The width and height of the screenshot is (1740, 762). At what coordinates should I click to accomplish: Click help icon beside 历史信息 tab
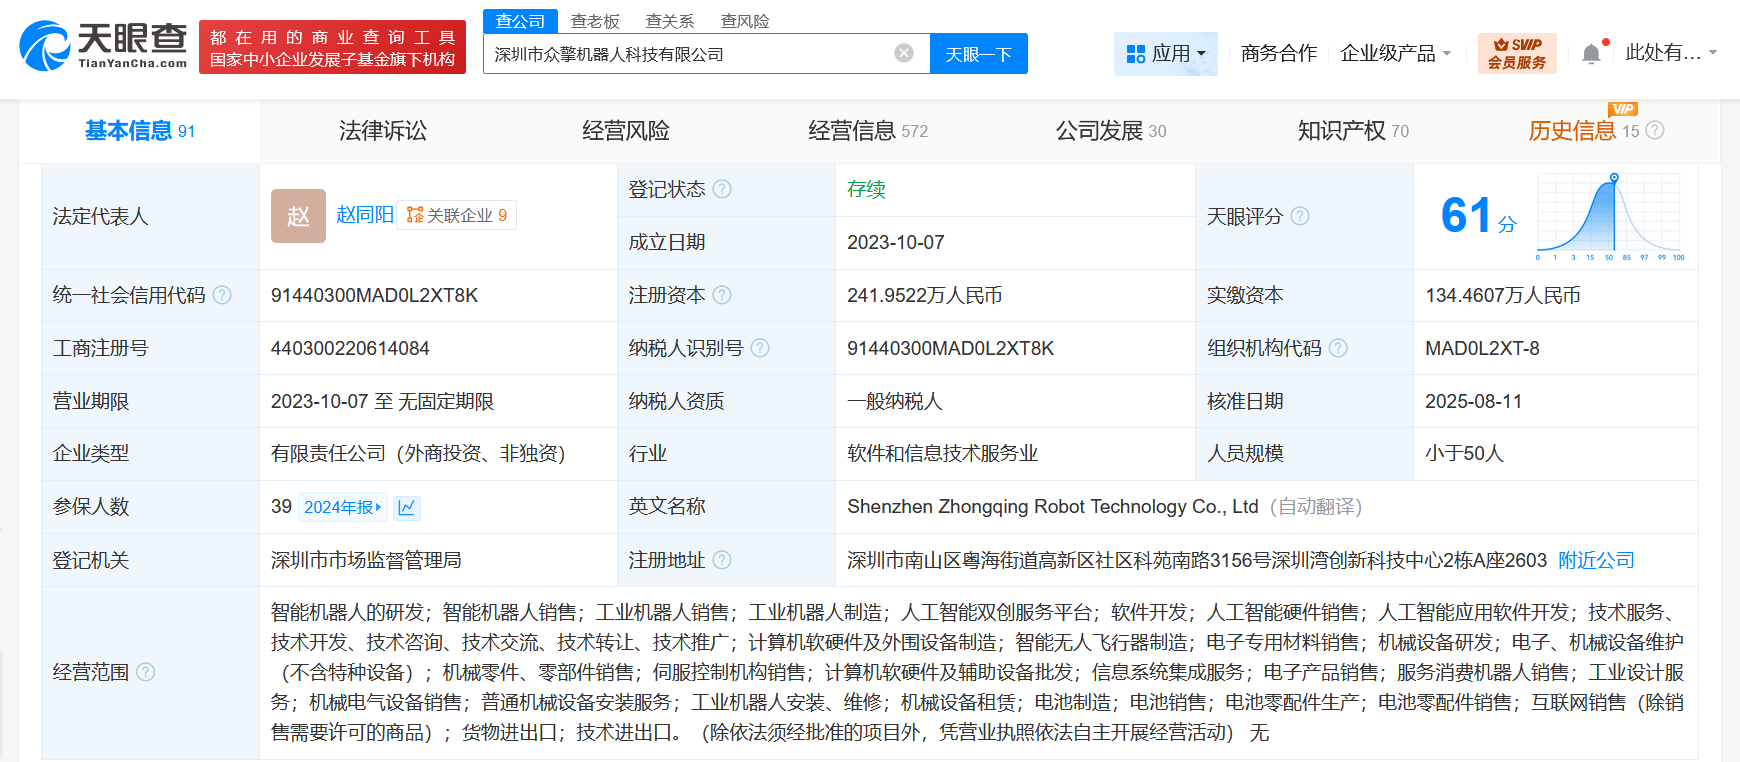point(1655,130)
